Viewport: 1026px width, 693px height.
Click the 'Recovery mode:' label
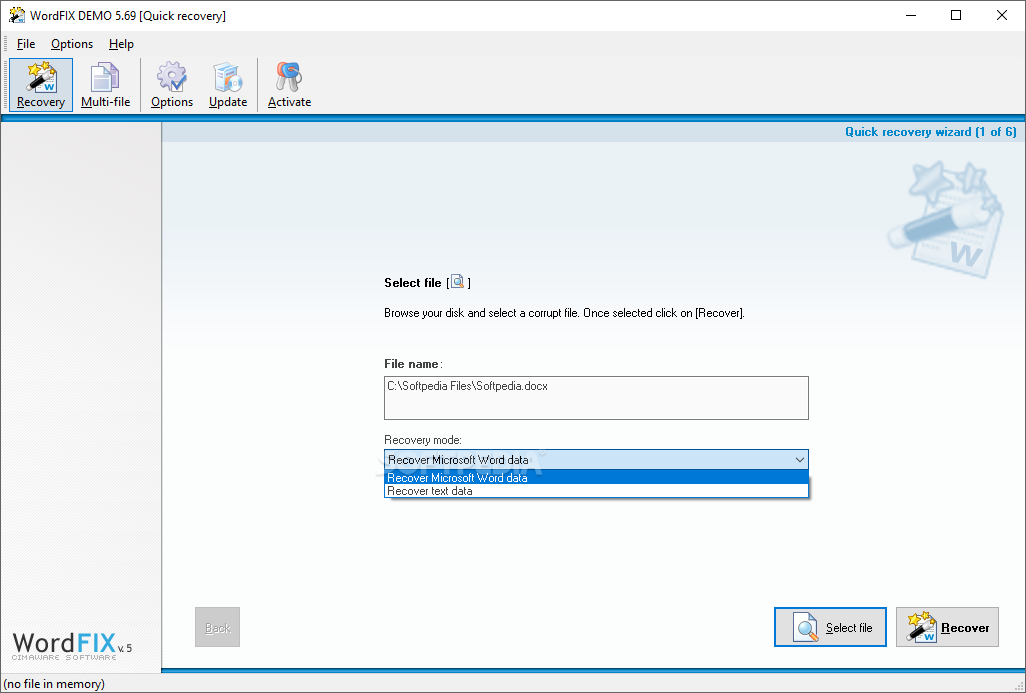pos(423,440)
